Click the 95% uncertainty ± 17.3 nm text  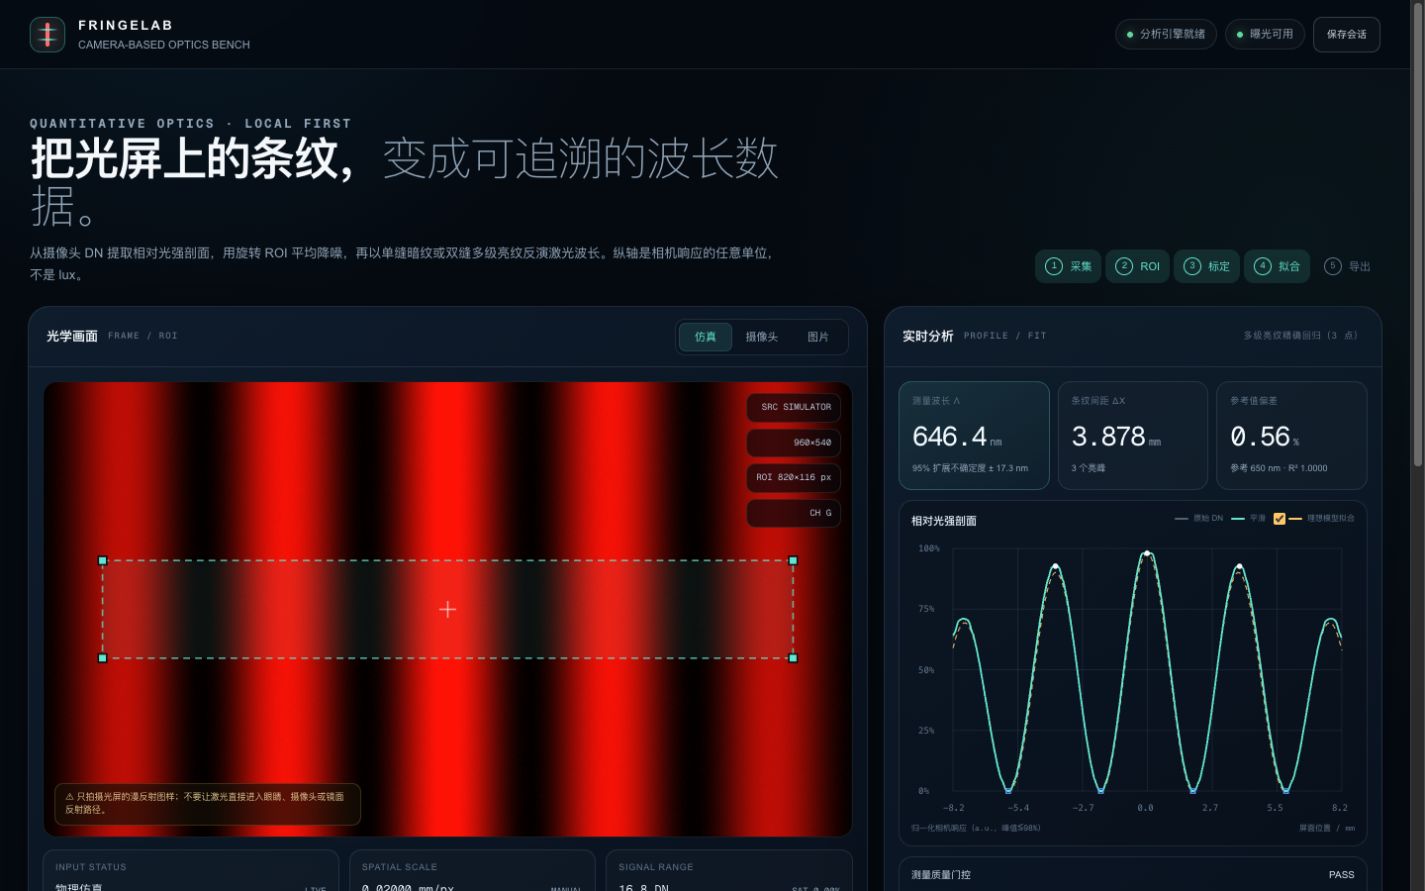coord(970,468)
